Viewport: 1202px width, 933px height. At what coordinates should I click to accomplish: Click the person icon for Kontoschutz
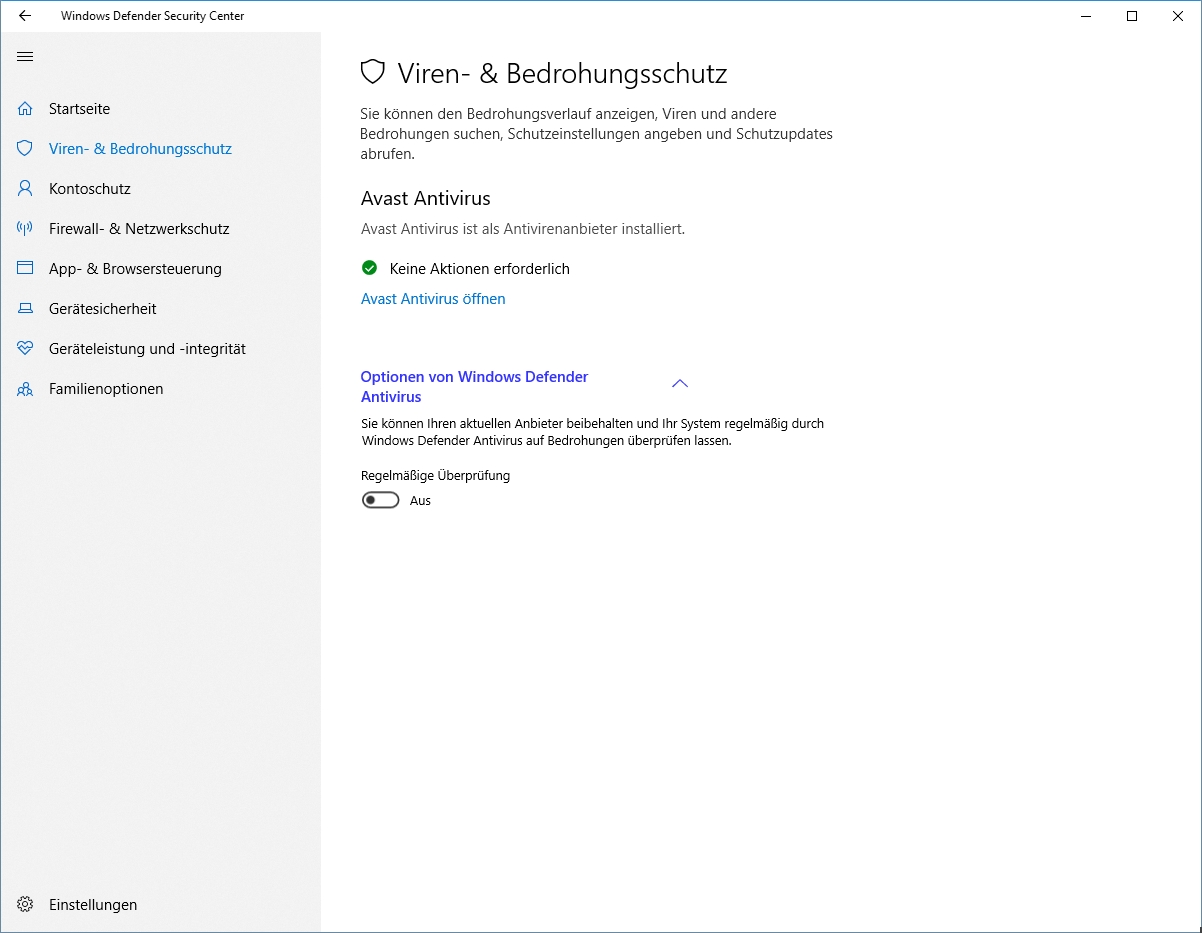click(25, 188)
